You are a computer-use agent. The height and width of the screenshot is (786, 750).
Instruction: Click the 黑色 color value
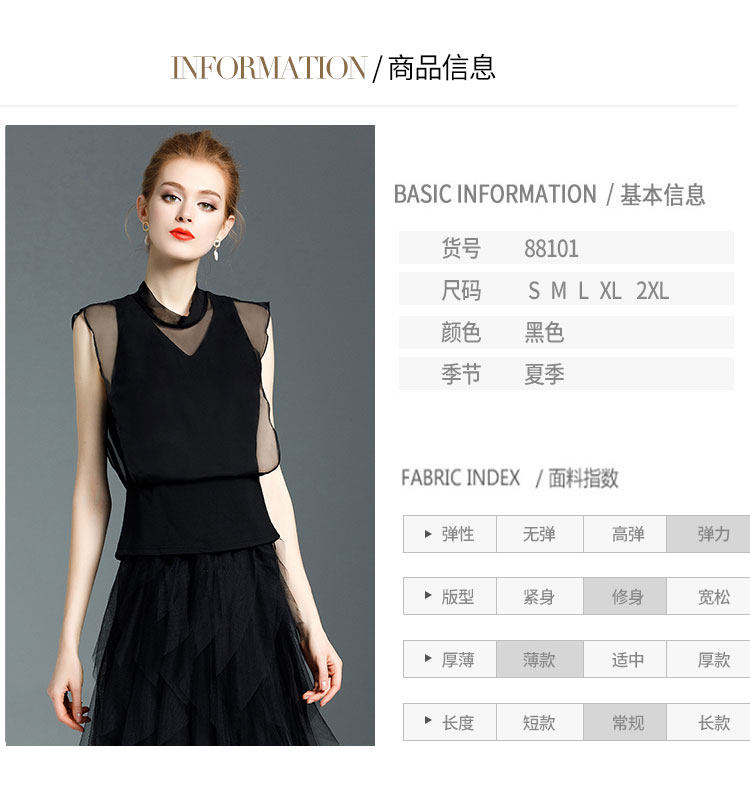click(544, 332)
